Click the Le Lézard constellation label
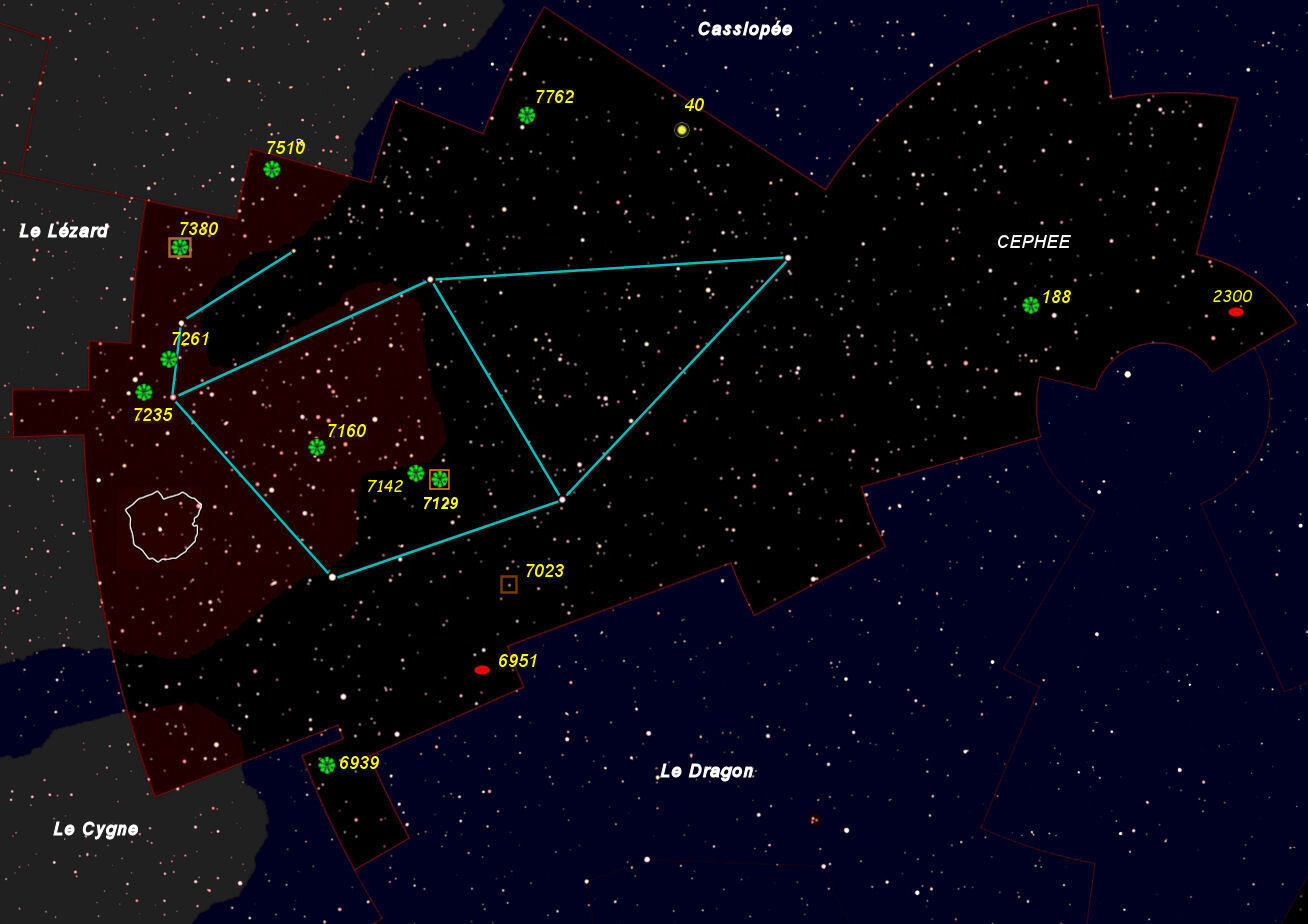The width and height of the screenshot is (1308, 924). [64, 231]
